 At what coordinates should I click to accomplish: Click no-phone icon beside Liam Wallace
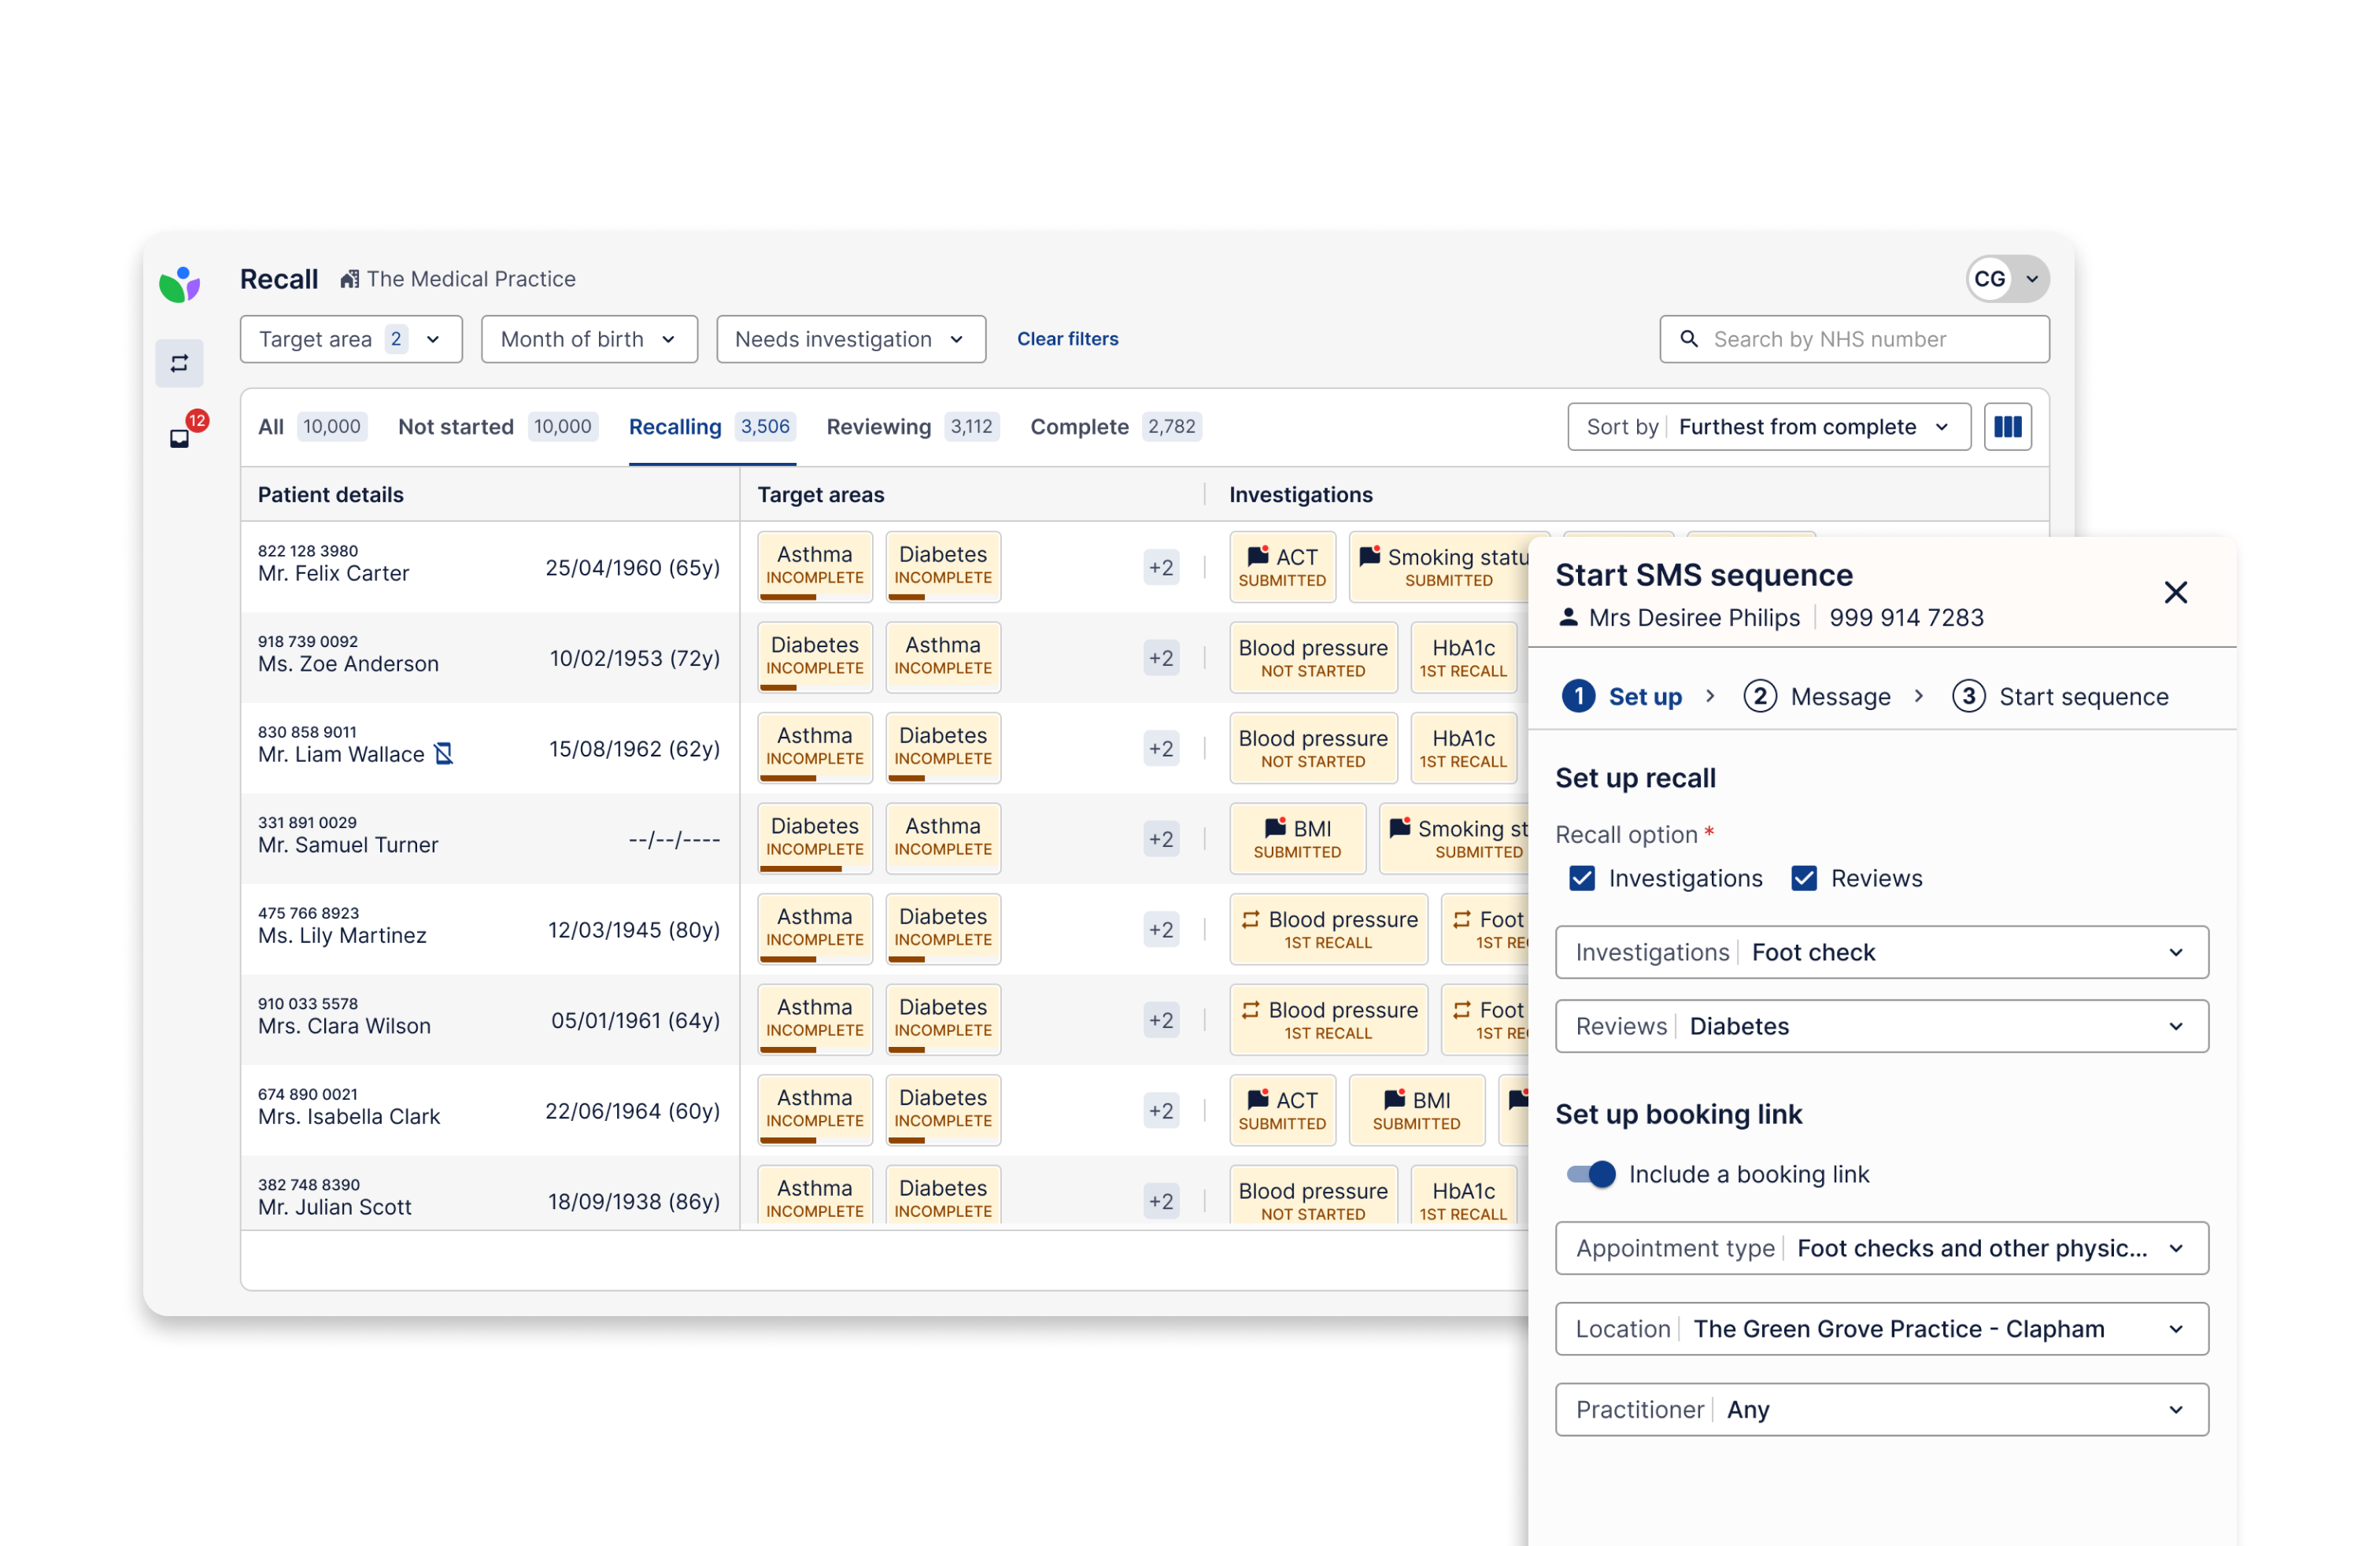pos(444,754)
